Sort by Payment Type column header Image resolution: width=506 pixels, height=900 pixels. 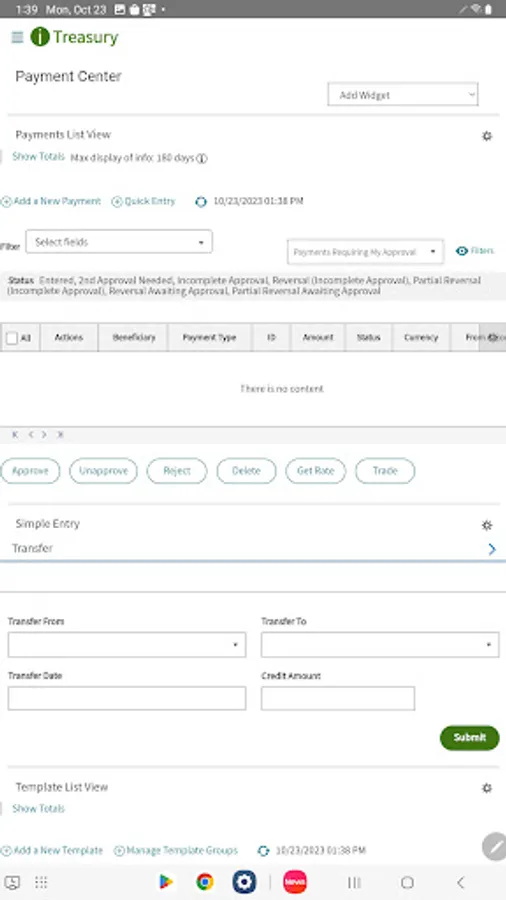(x=209, y=338)
